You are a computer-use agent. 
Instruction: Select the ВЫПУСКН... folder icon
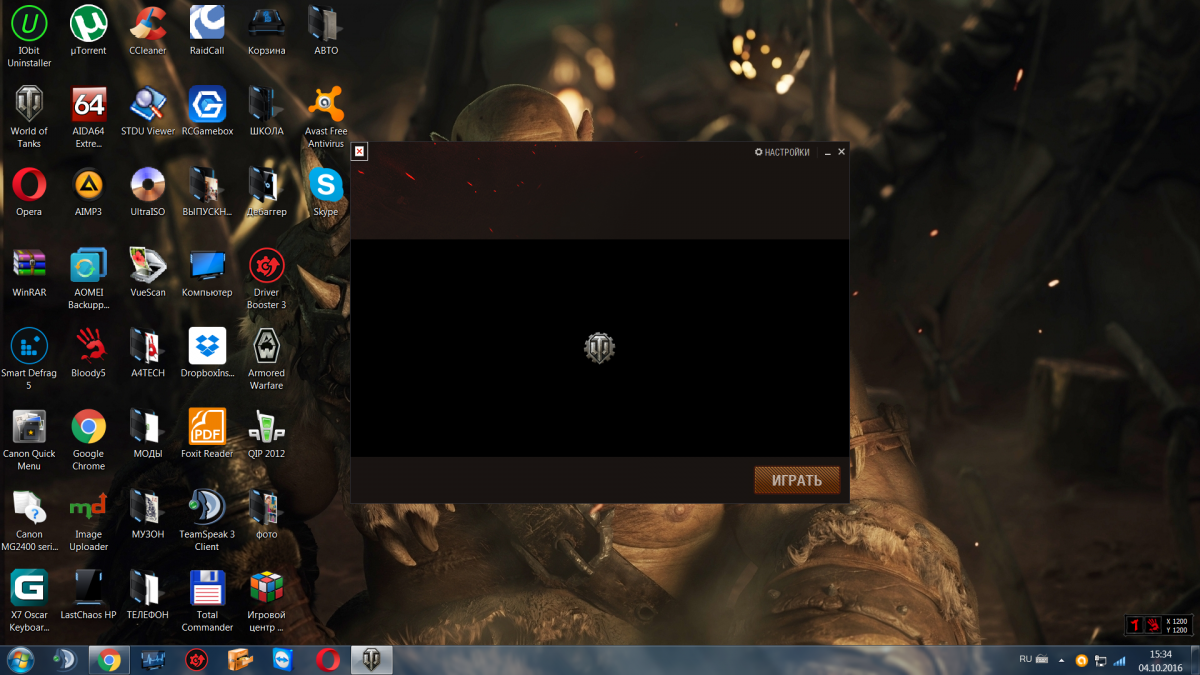point(207,193)
